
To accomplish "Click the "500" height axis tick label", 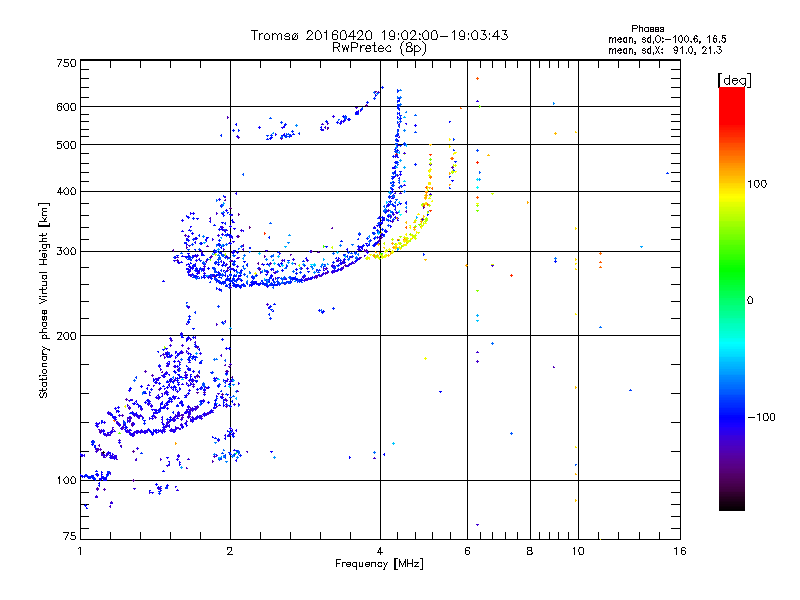I will tap(66, 145).
